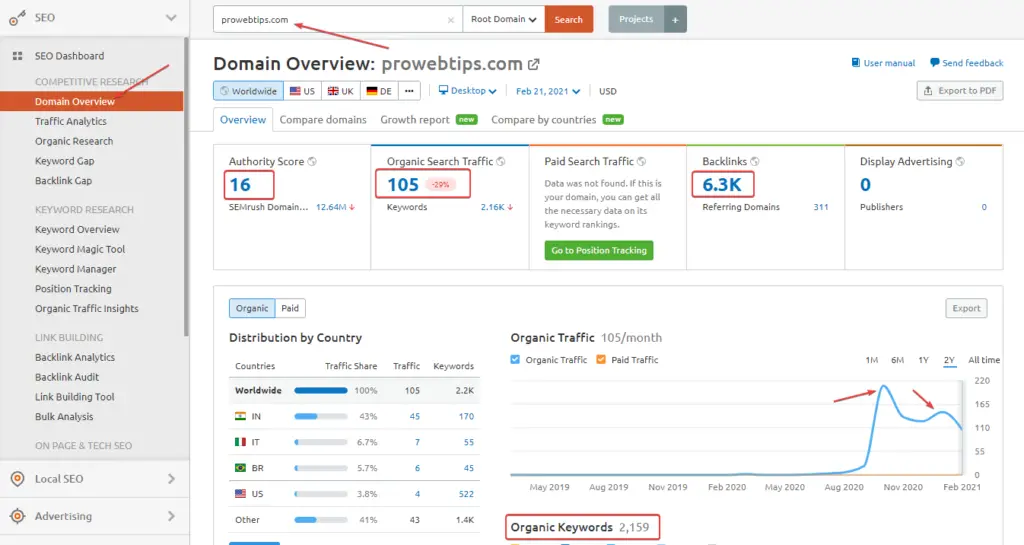Click the more countries ellipsis button
1024x545 pixels.
point(409,91)
